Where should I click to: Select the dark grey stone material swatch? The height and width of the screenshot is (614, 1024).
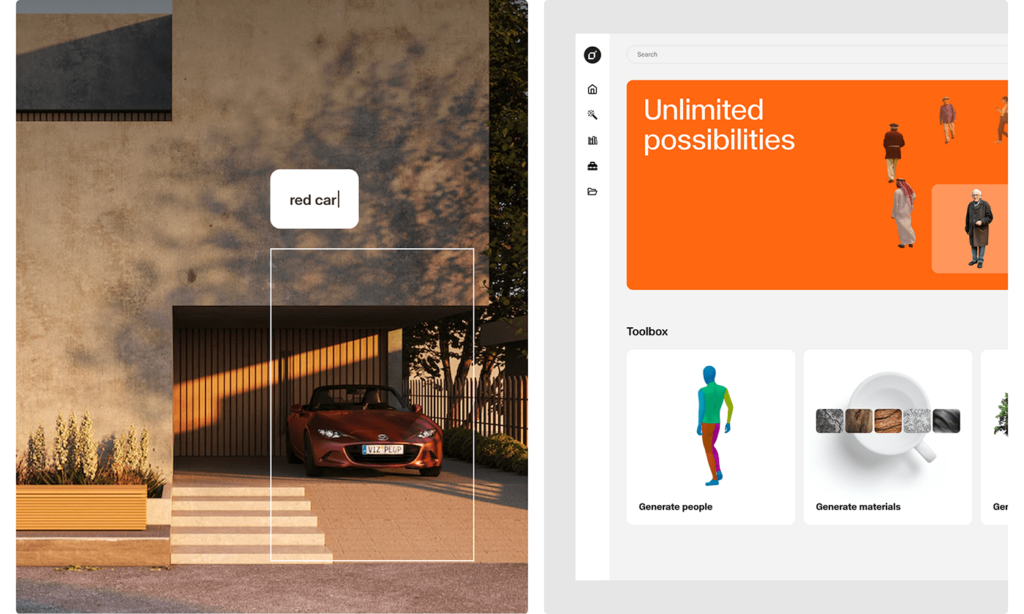(829, 421)
